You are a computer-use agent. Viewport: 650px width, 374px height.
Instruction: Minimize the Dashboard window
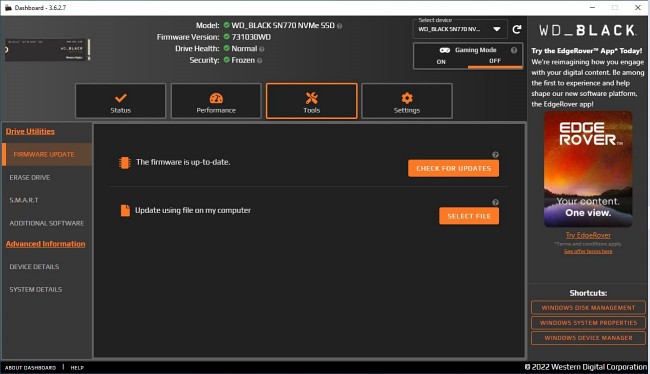[x=592, y=7]
